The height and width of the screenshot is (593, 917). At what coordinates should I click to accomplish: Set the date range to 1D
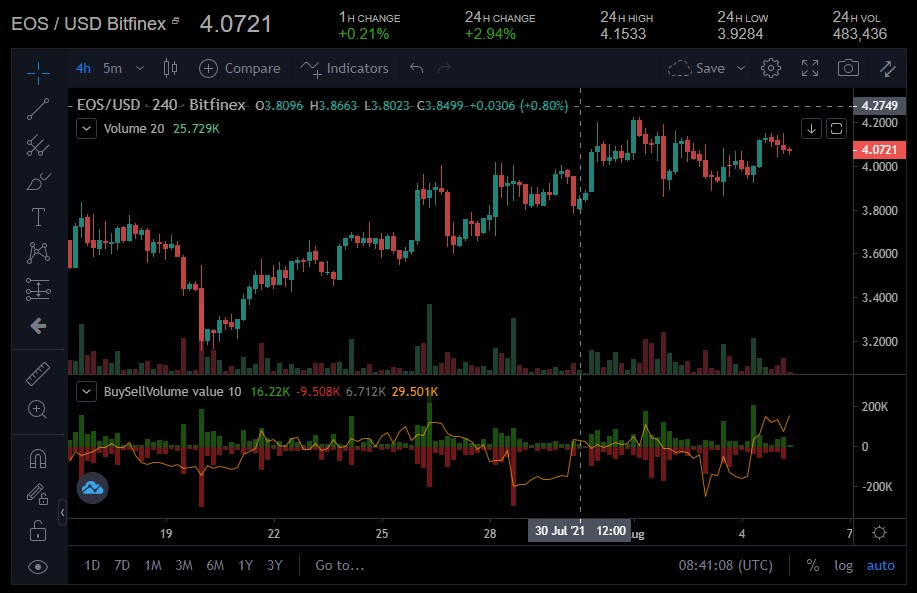(92, 566)
